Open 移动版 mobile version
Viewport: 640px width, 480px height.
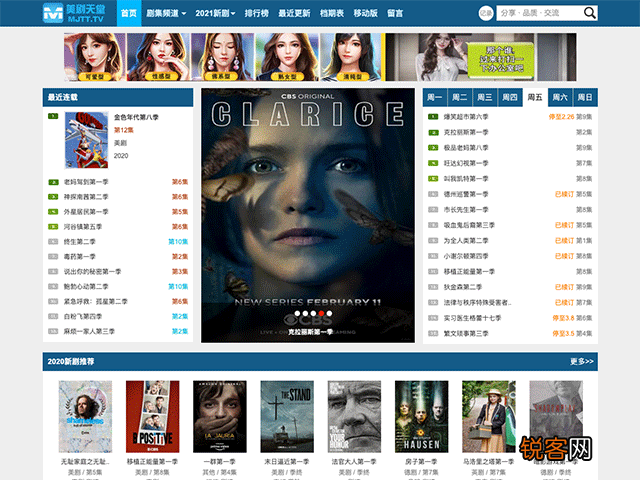pyautogui.click(x=365, y=13)
